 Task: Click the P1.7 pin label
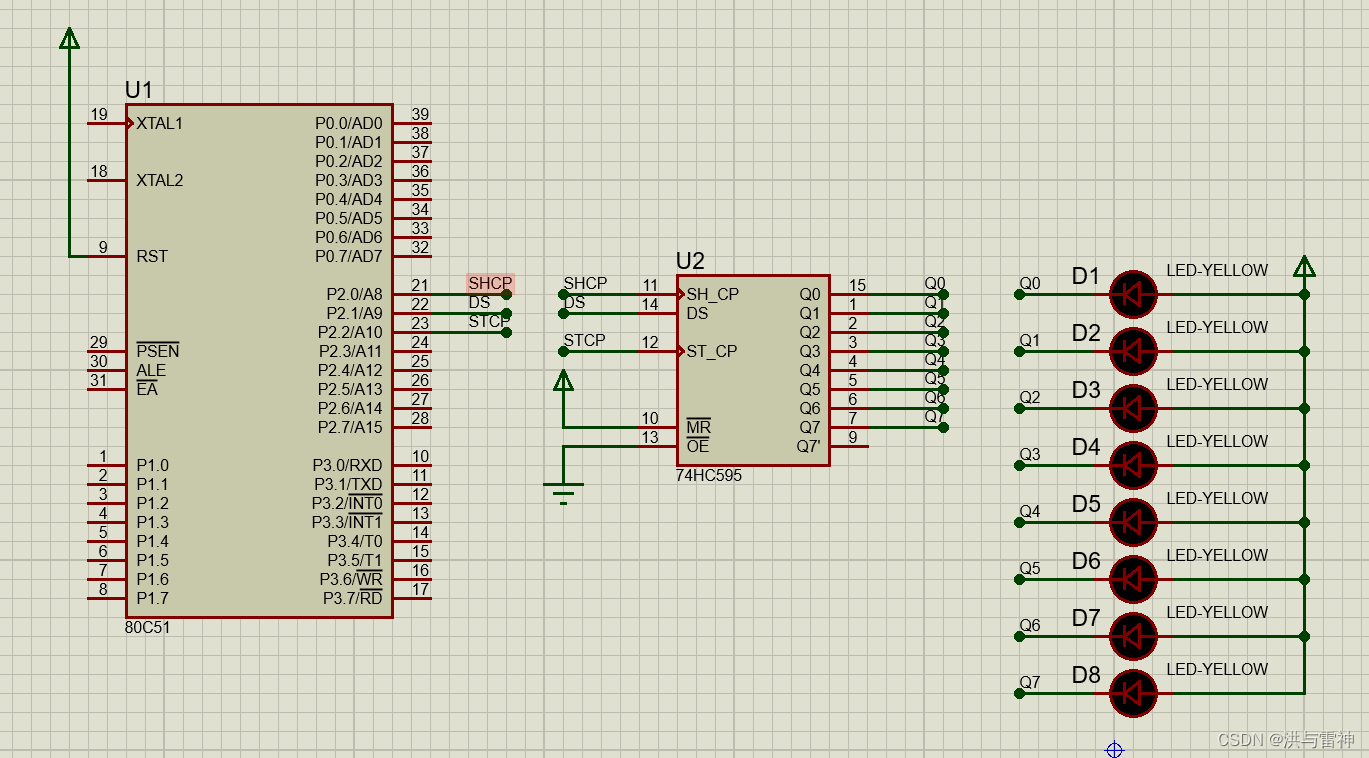152,599
